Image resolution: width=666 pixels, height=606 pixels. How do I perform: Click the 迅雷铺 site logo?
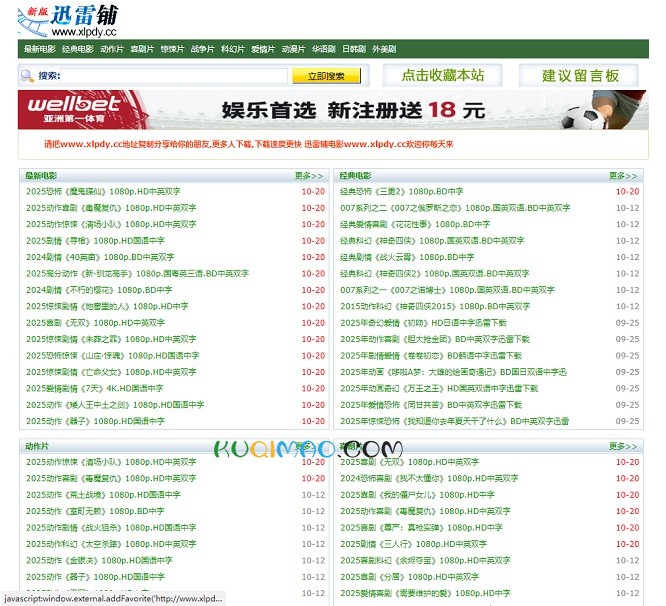pyautogui.click(x=74, y=19)
